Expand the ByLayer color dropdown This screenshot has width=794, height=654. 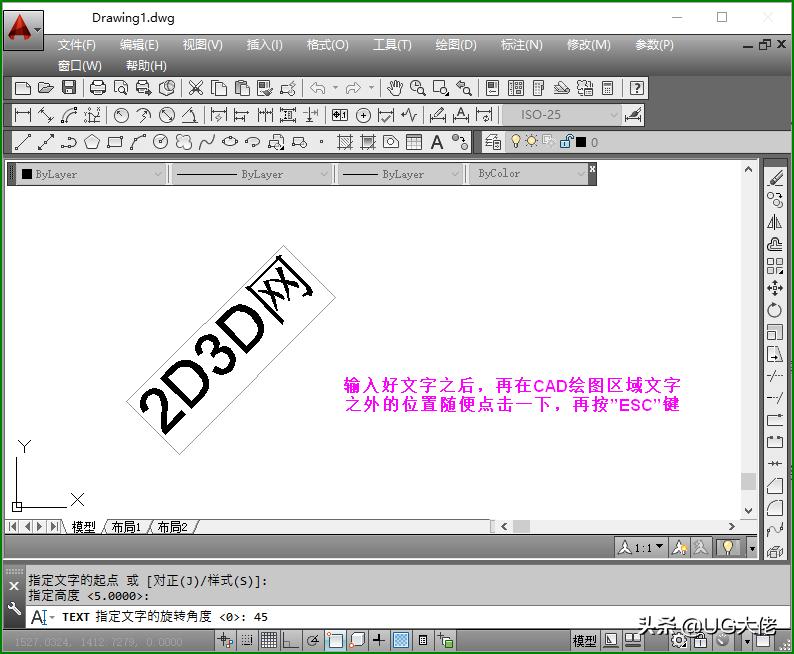158,174
